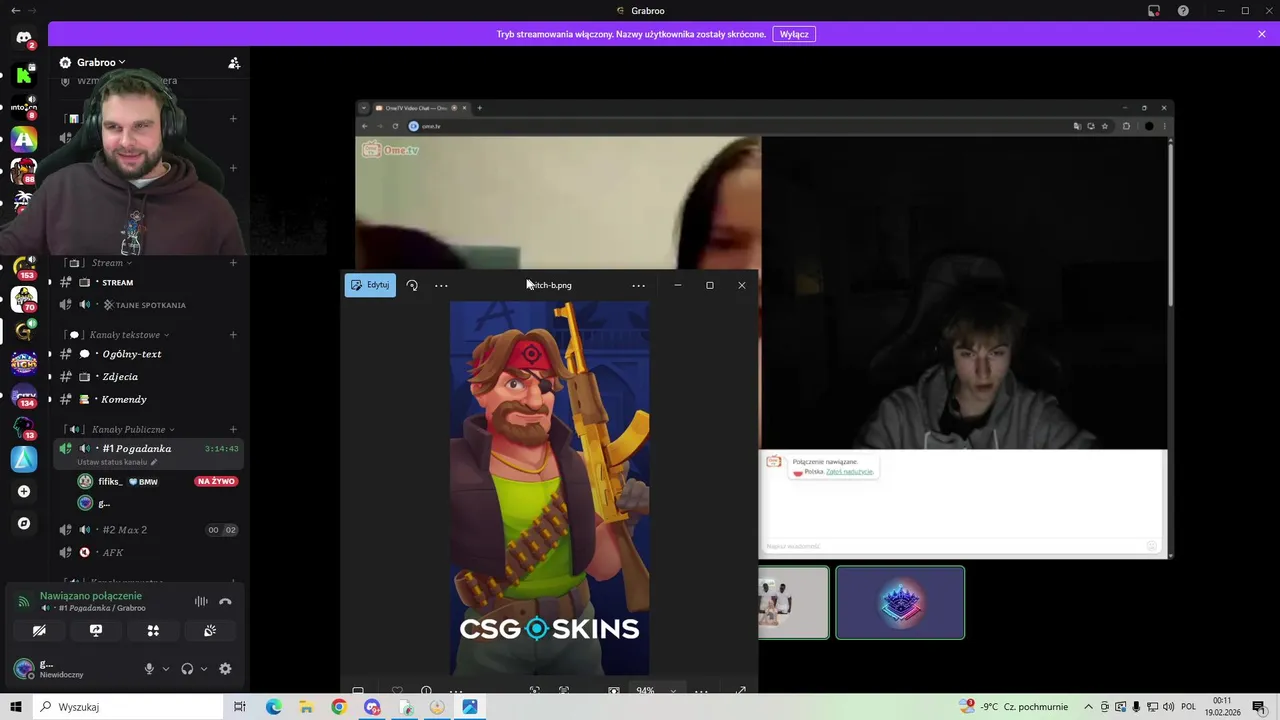The image size is (1280, 720).
Task: Enter fullscreen in Photos viewer
Action: 740,691
